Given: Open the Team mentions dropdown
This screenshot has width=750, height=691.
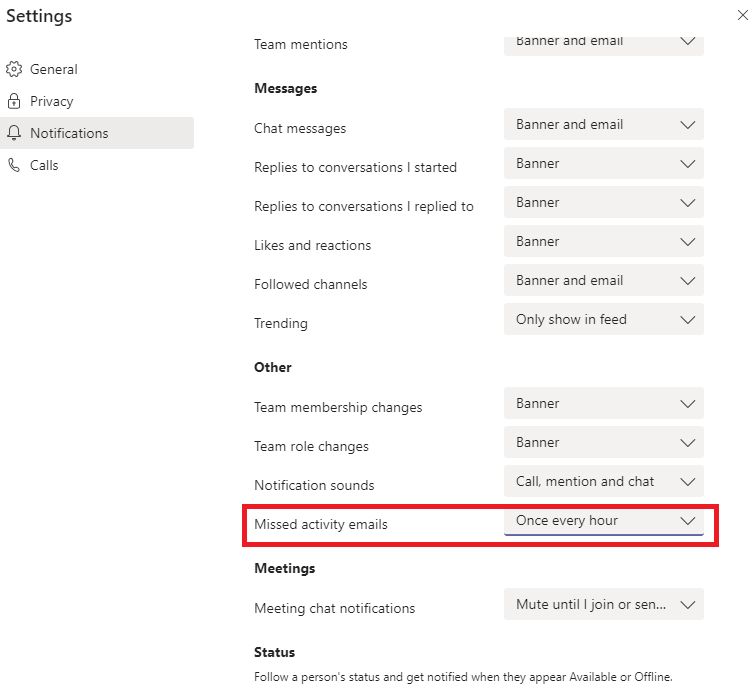Looking at the screenshot, I should coord(603,44).
